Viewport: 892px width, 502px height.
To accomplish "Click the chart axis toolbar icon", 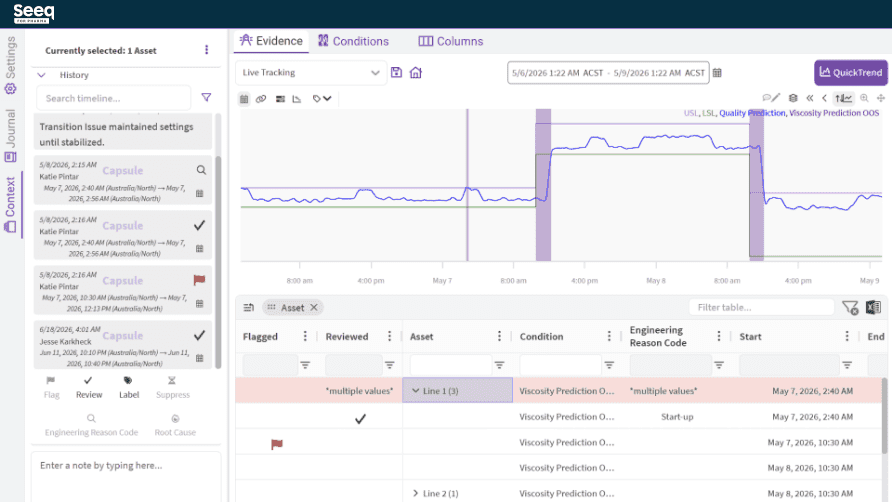I will [x=297, y=98].
